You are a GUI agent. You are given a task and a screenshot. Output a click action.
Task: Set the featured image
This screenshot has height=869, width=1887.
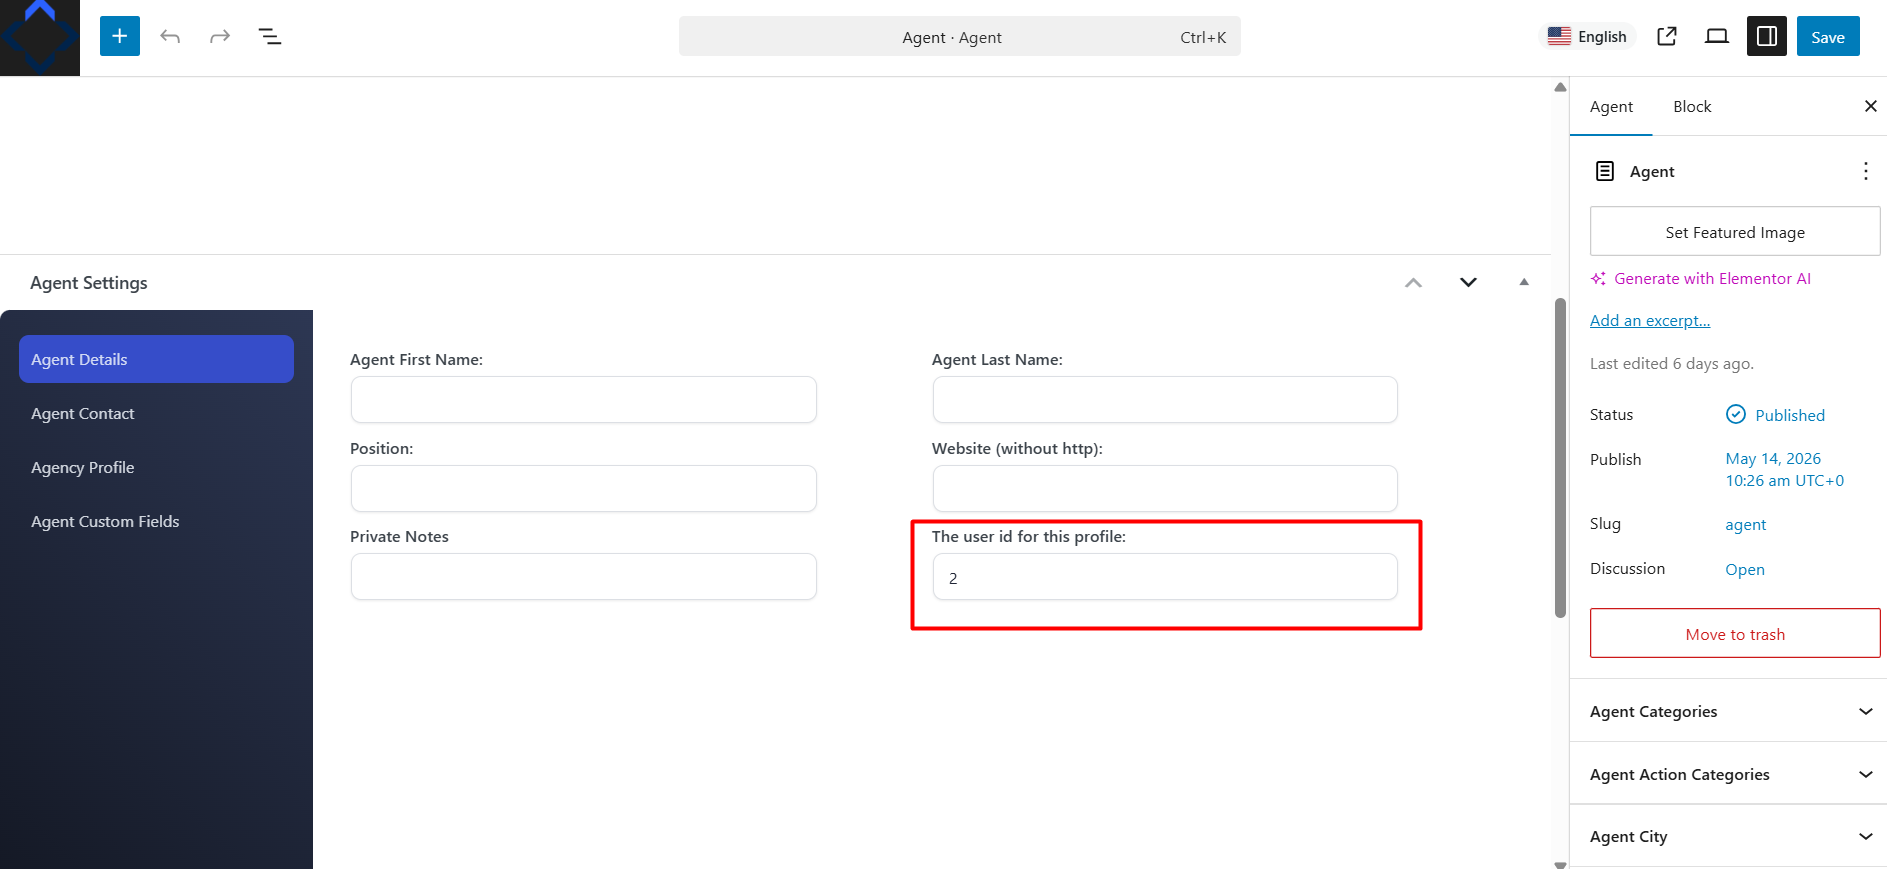click(1735, 231)
